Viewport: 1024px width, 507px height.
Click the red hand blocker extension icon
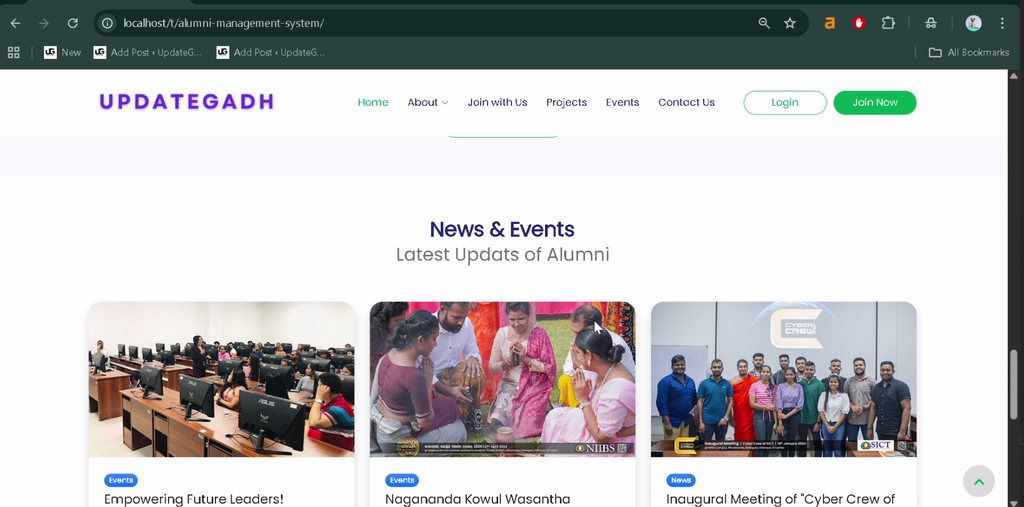pyautogui.click(x=859, y=23)
